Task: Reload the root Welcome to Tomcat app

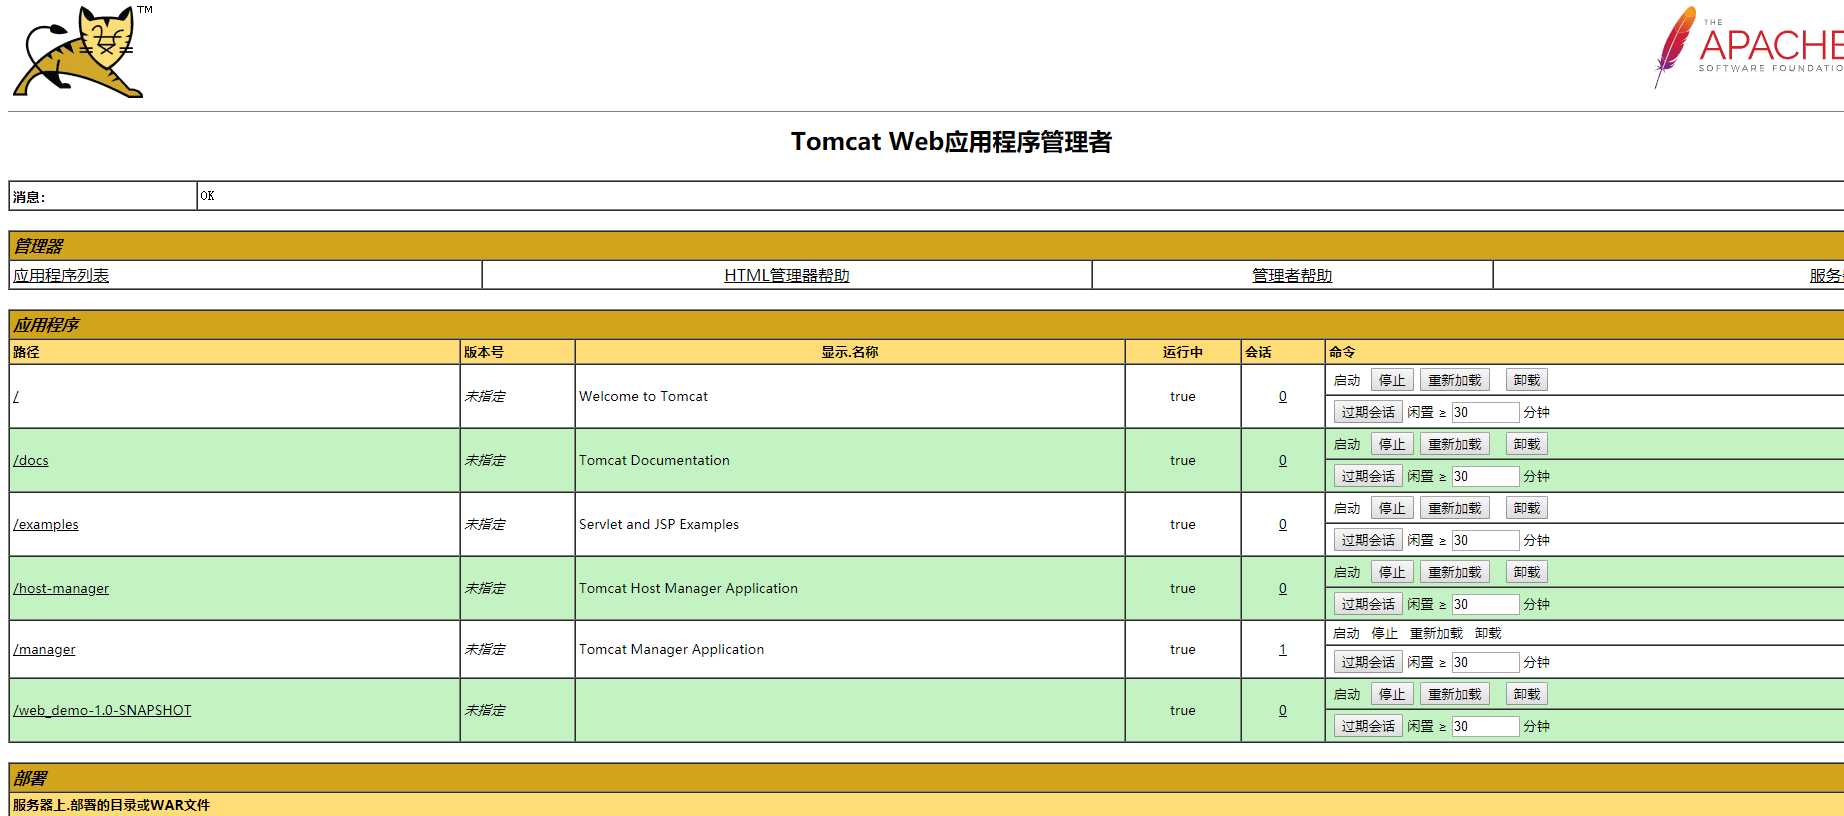Action: tap(1455, 380)
